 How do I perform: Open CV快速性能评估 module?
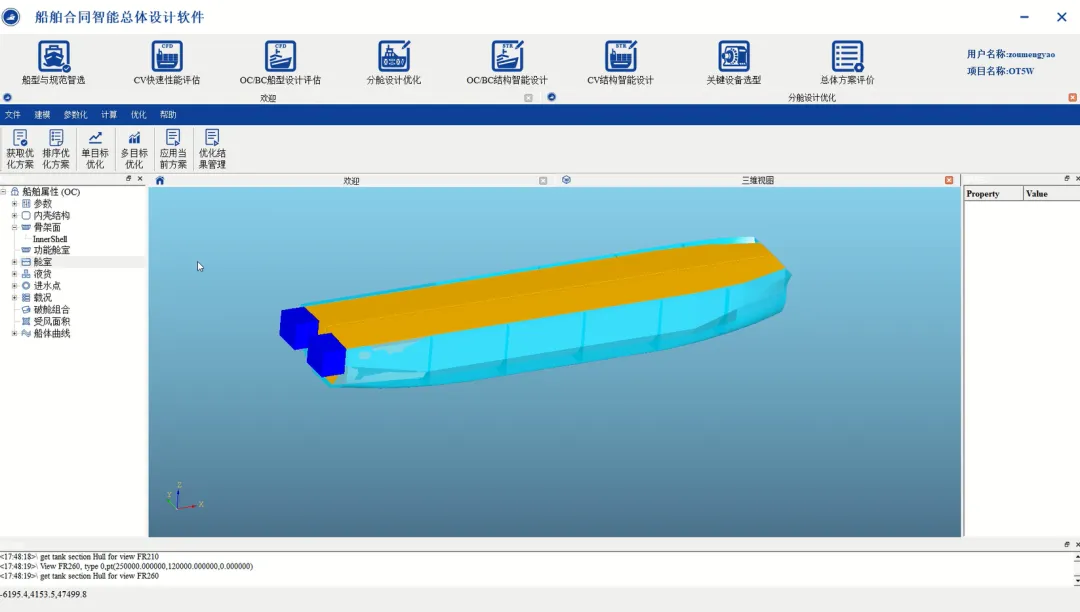(x=167, y=63)
